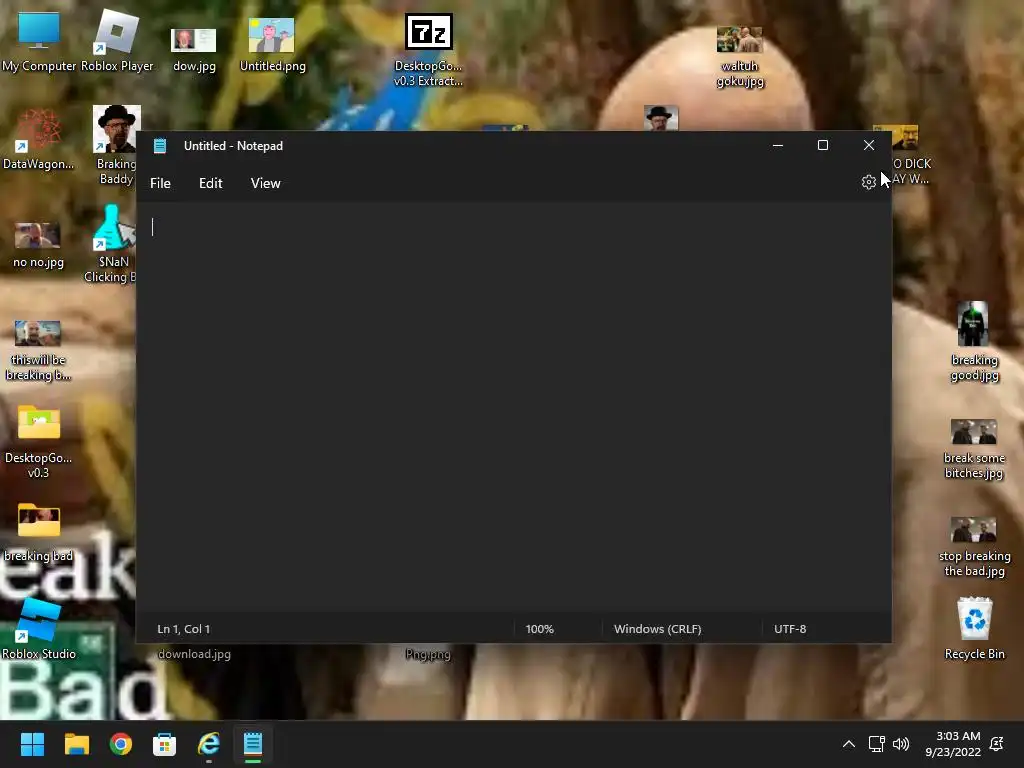
Task: Open Notepad's View menu
Action: tap(265, 184)
